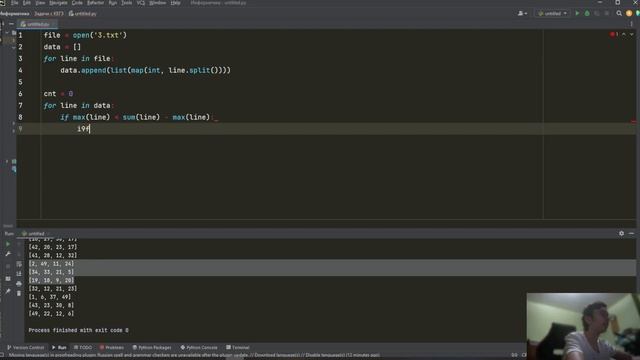Go to previous highlighted error arrow

click(624, 34)
